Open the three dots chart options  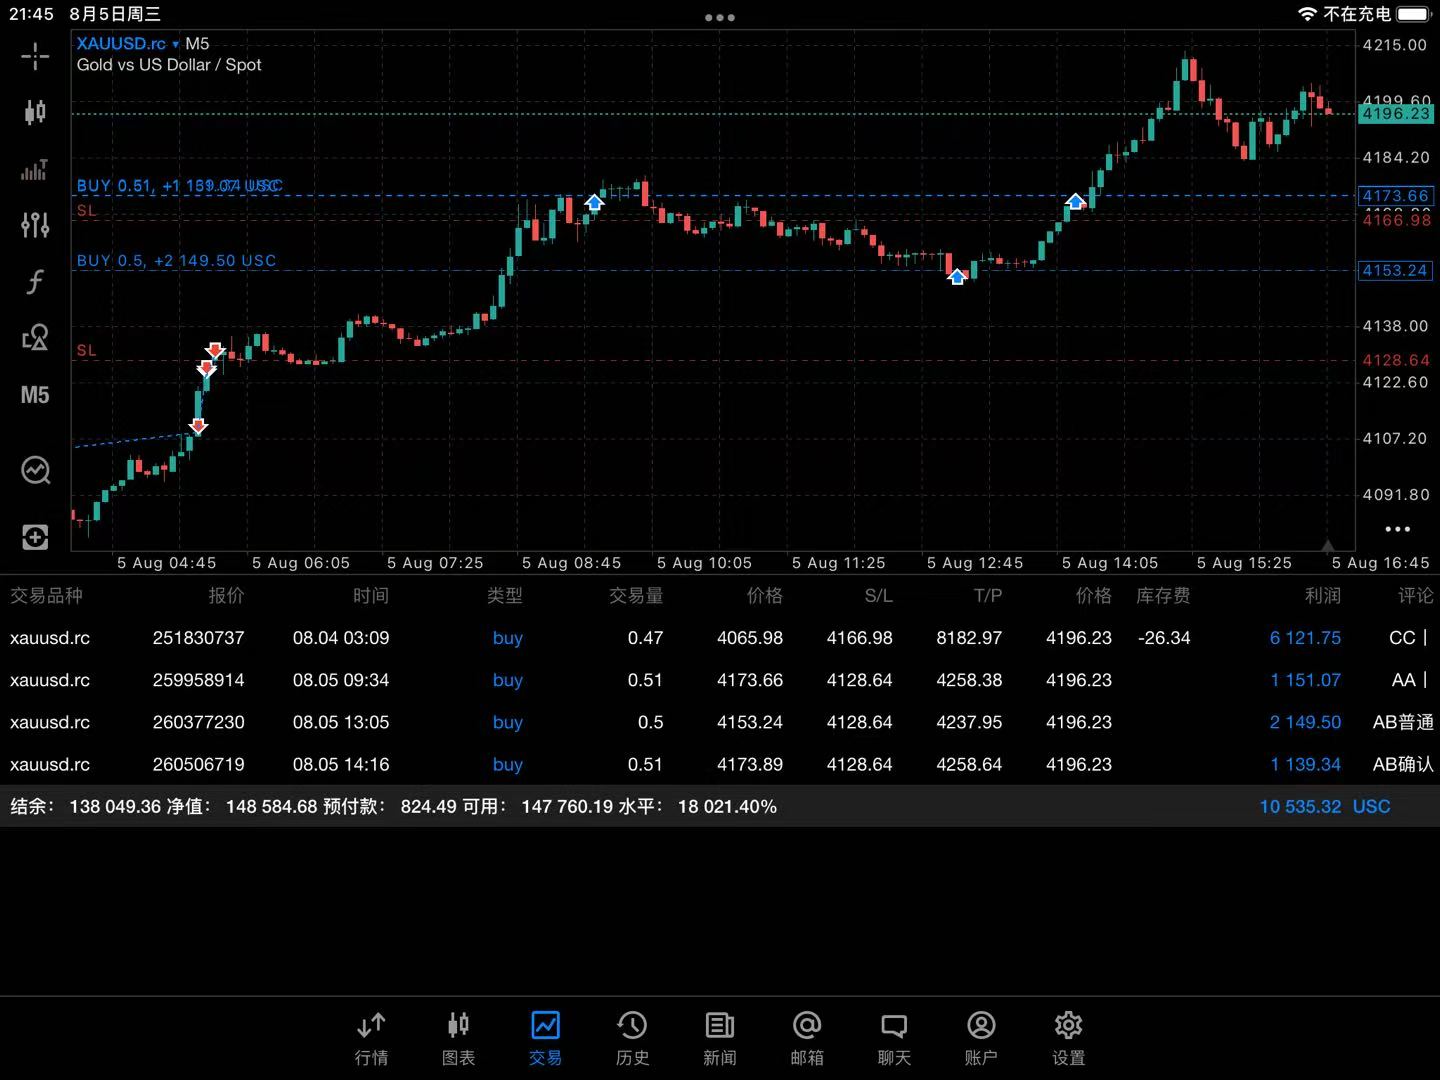click(x=1397, y=529)
